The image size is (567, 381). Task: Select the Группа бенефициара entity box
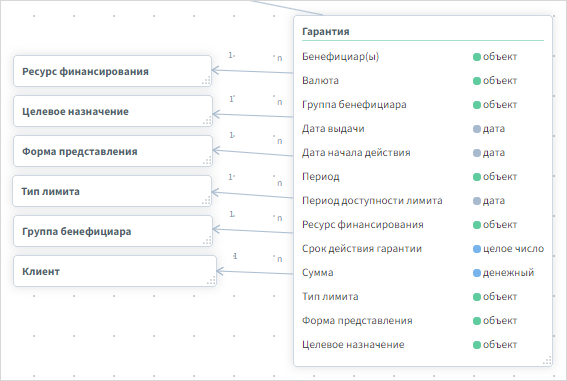tap(113, 231)
